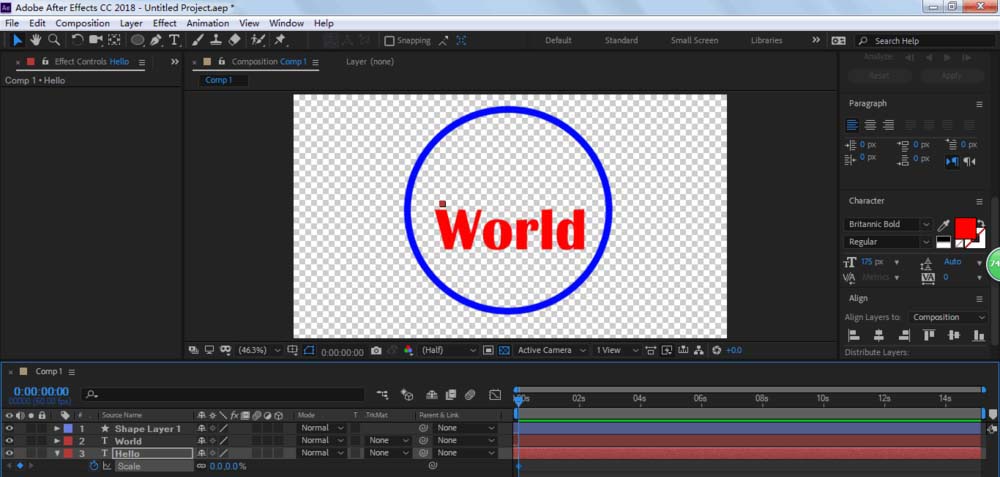Choose the Pen tool

(x=156, y=40)
